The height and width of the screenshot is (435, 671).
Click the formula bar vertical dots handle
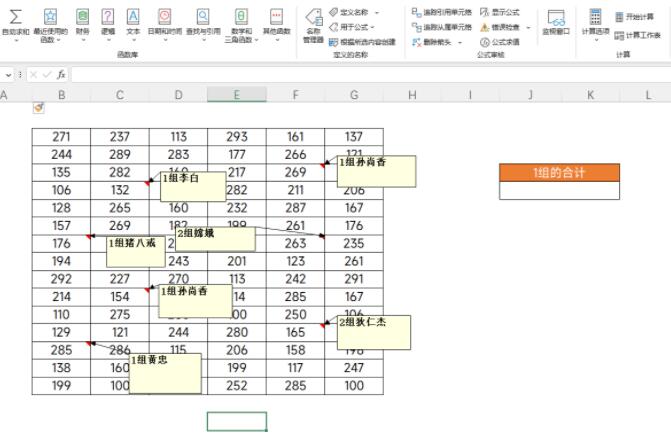20,74
